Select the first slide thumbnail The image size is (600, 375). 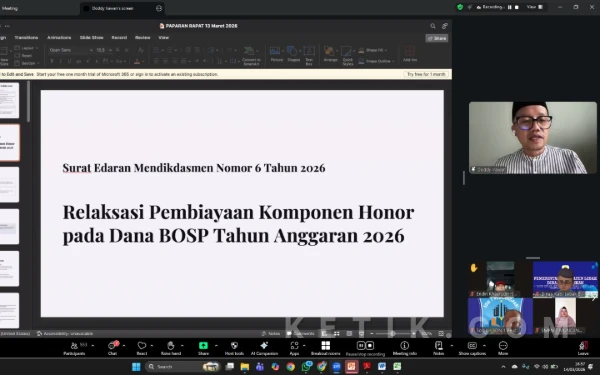9,100
